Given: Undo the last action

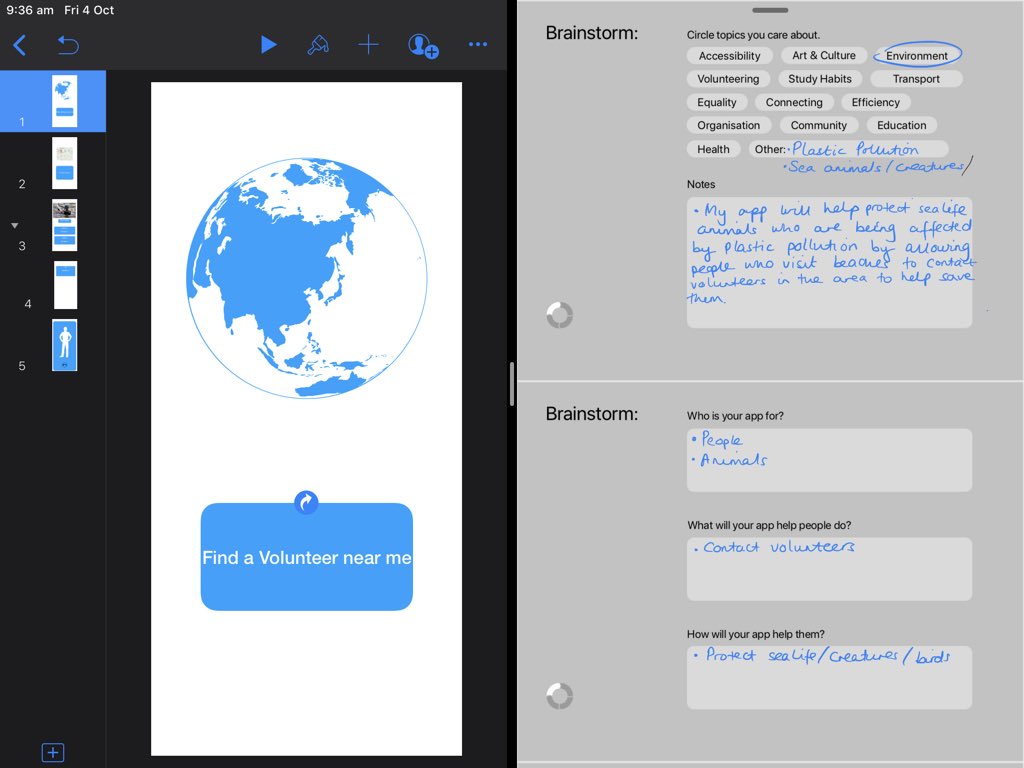Looking at the screenshot, I should coord(65,44).
